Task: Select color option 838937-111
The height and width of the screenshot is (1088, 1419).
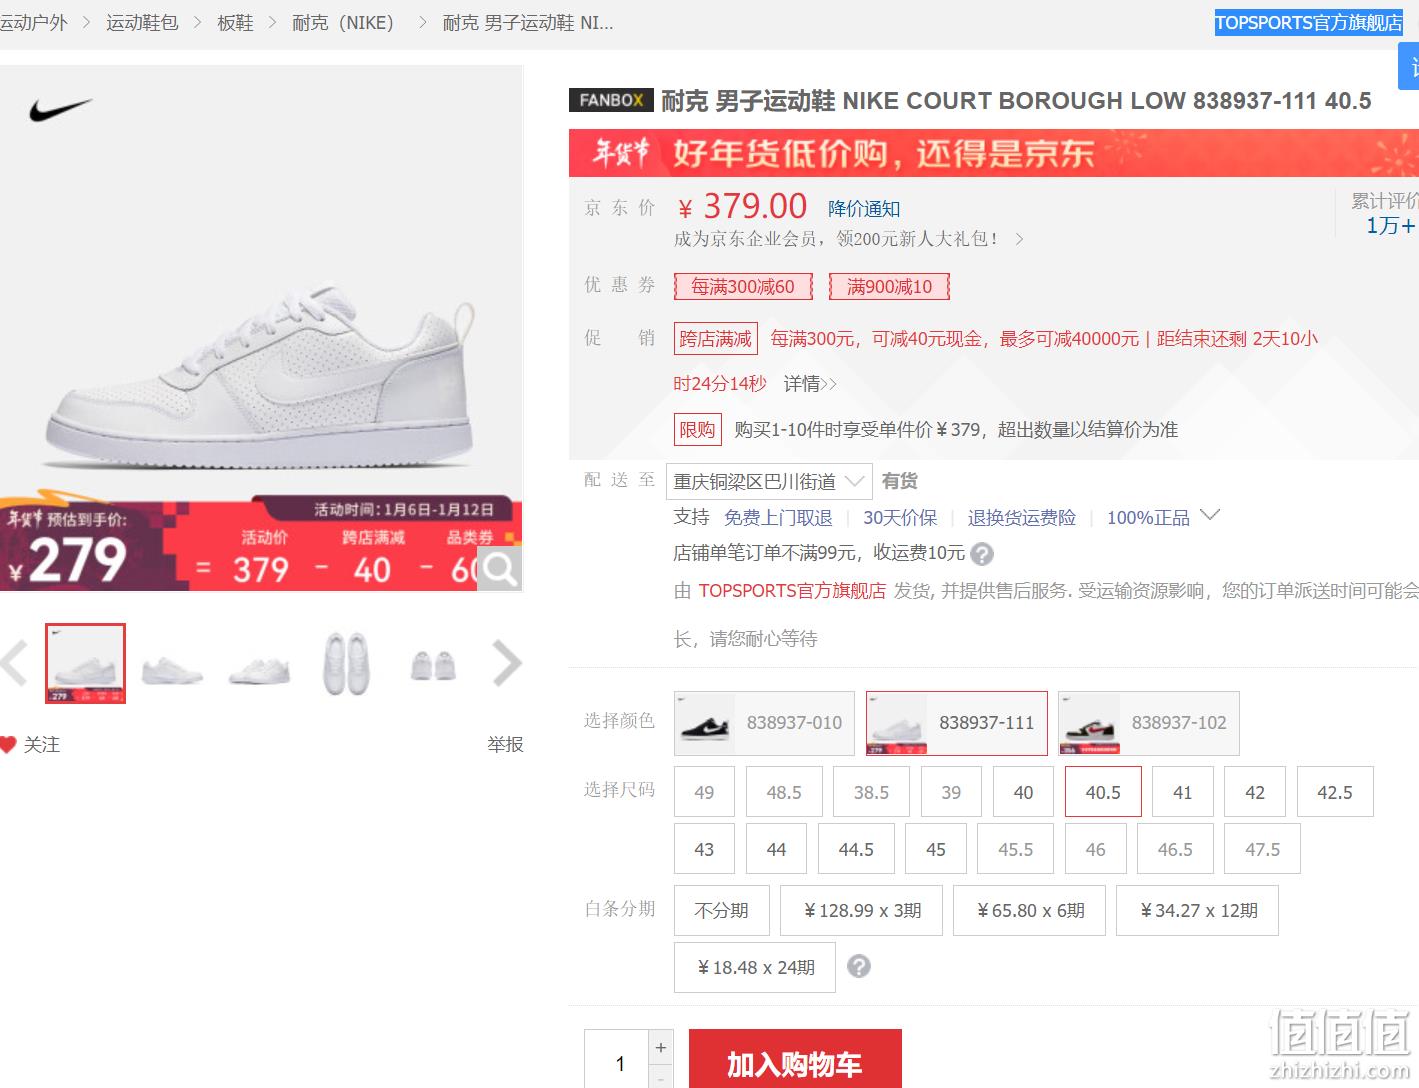Action: tap(957, 723)
